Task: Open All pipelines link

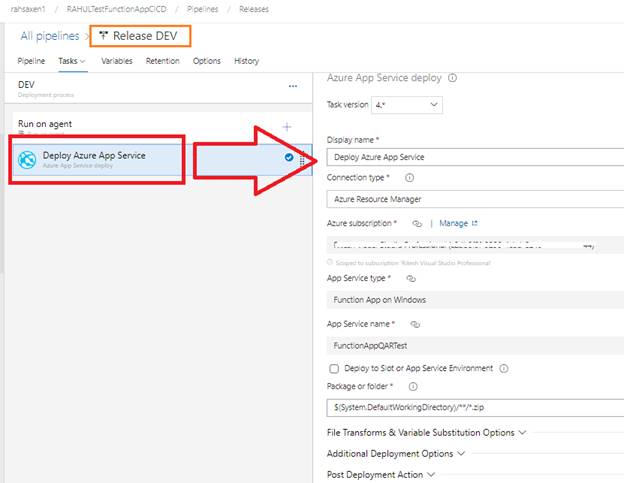Action: tap(50, 36)
